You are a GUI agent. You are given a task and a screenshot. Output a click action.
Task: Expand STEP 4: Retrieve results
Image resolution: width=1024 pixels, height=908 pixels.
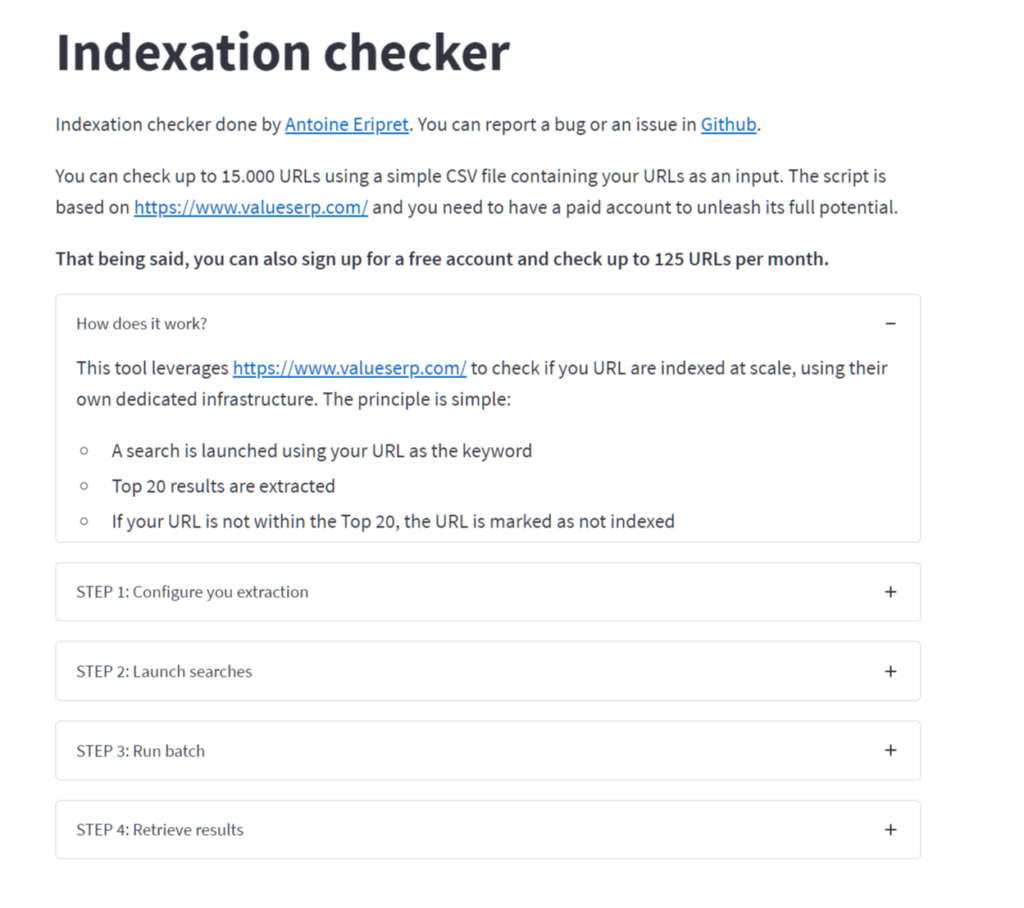[x=488, y=830]
